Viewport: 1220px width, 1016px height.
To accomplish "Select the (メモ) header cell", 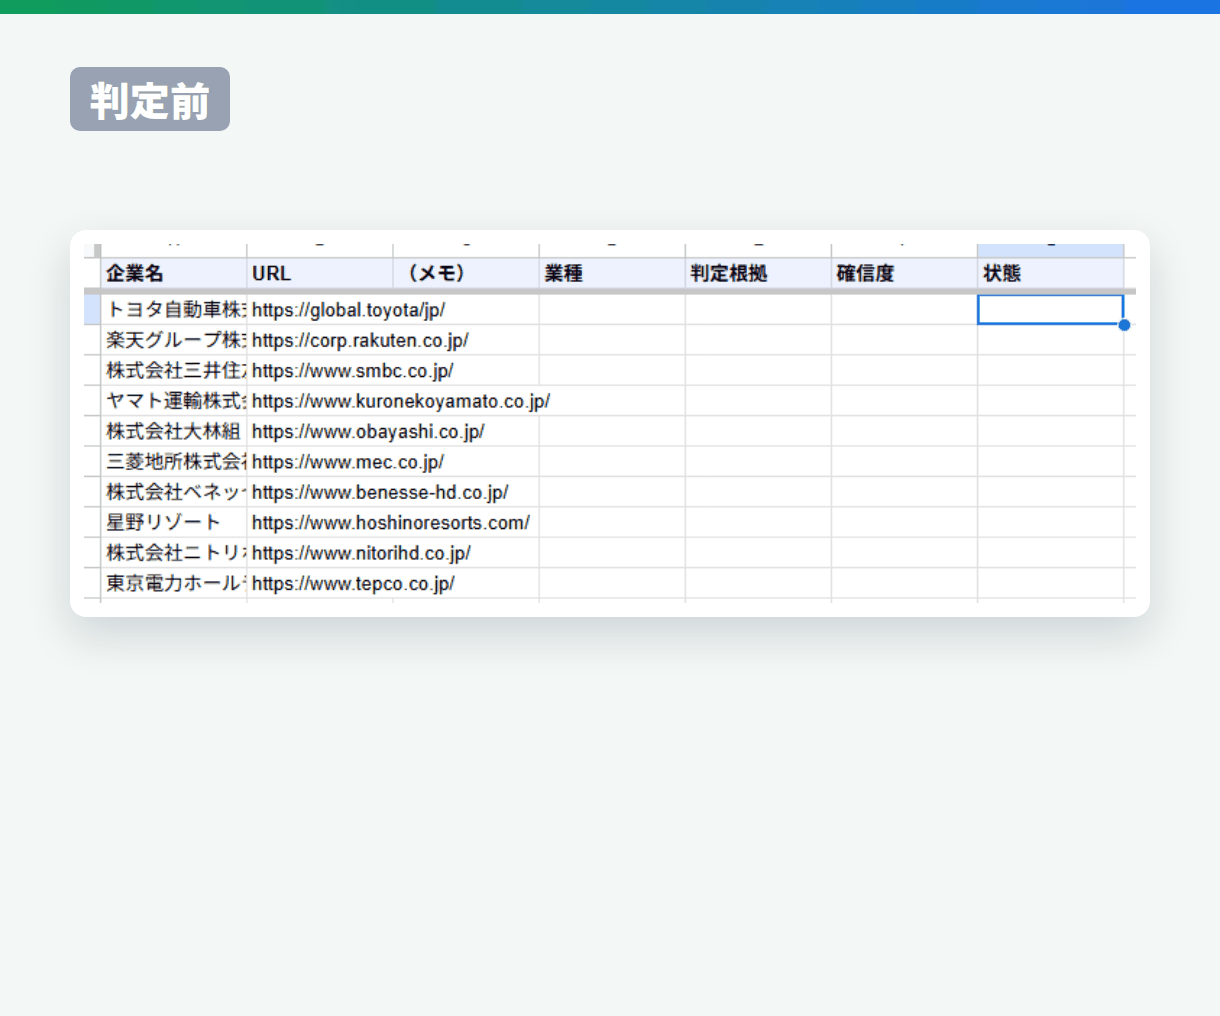I will point(466,273).
